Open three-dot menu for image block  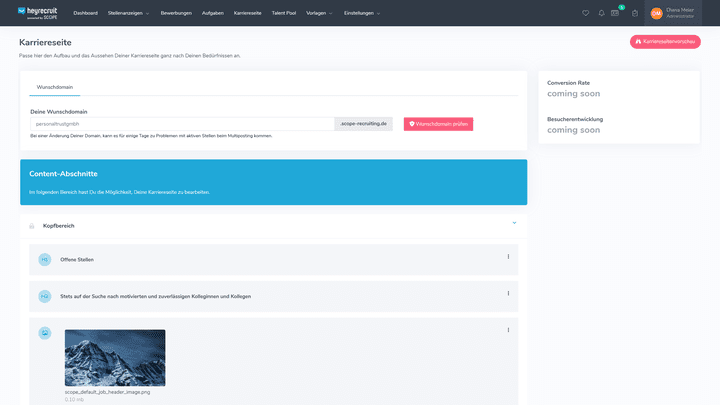coord(508,330)
